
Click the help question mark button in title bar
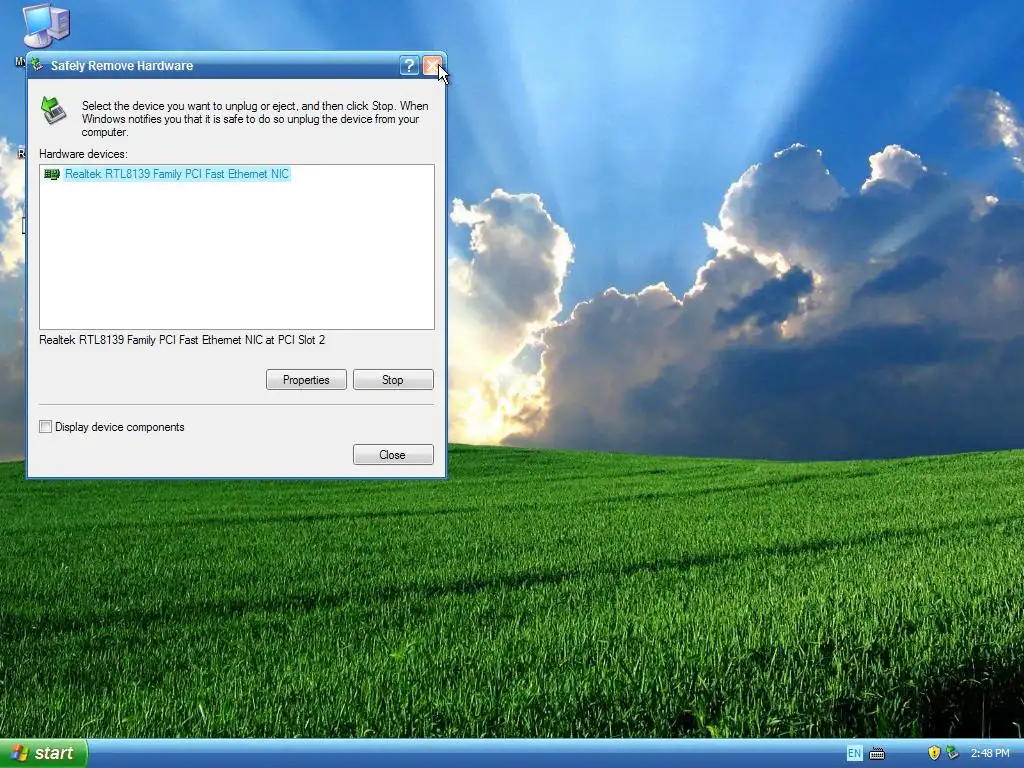[x=409, y=65]
